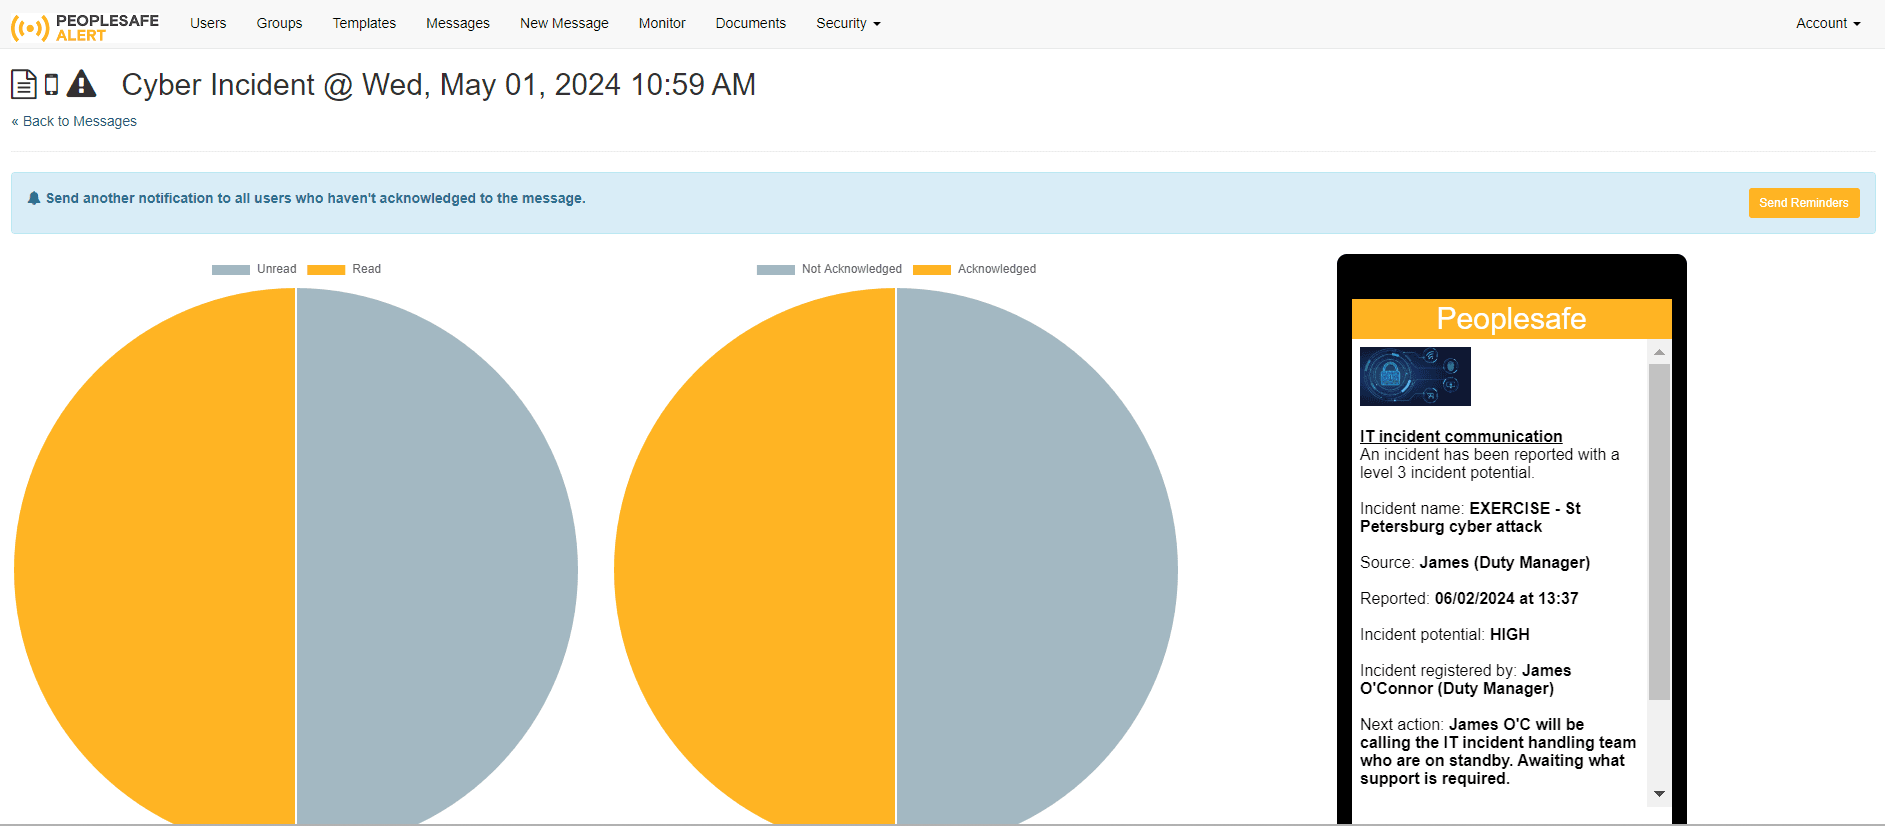
Task: Click the Peoplesafe header in phone preview
Action: 1511,319
